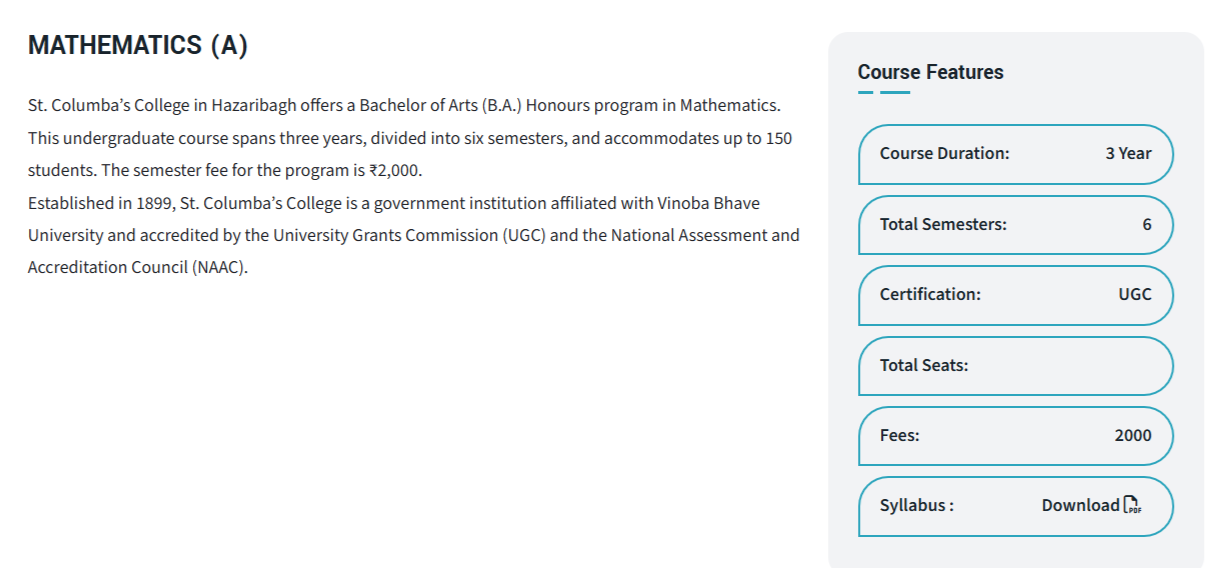Click the teal underline below Course Features
This screenshot has width=1209, height=568.
884,93
